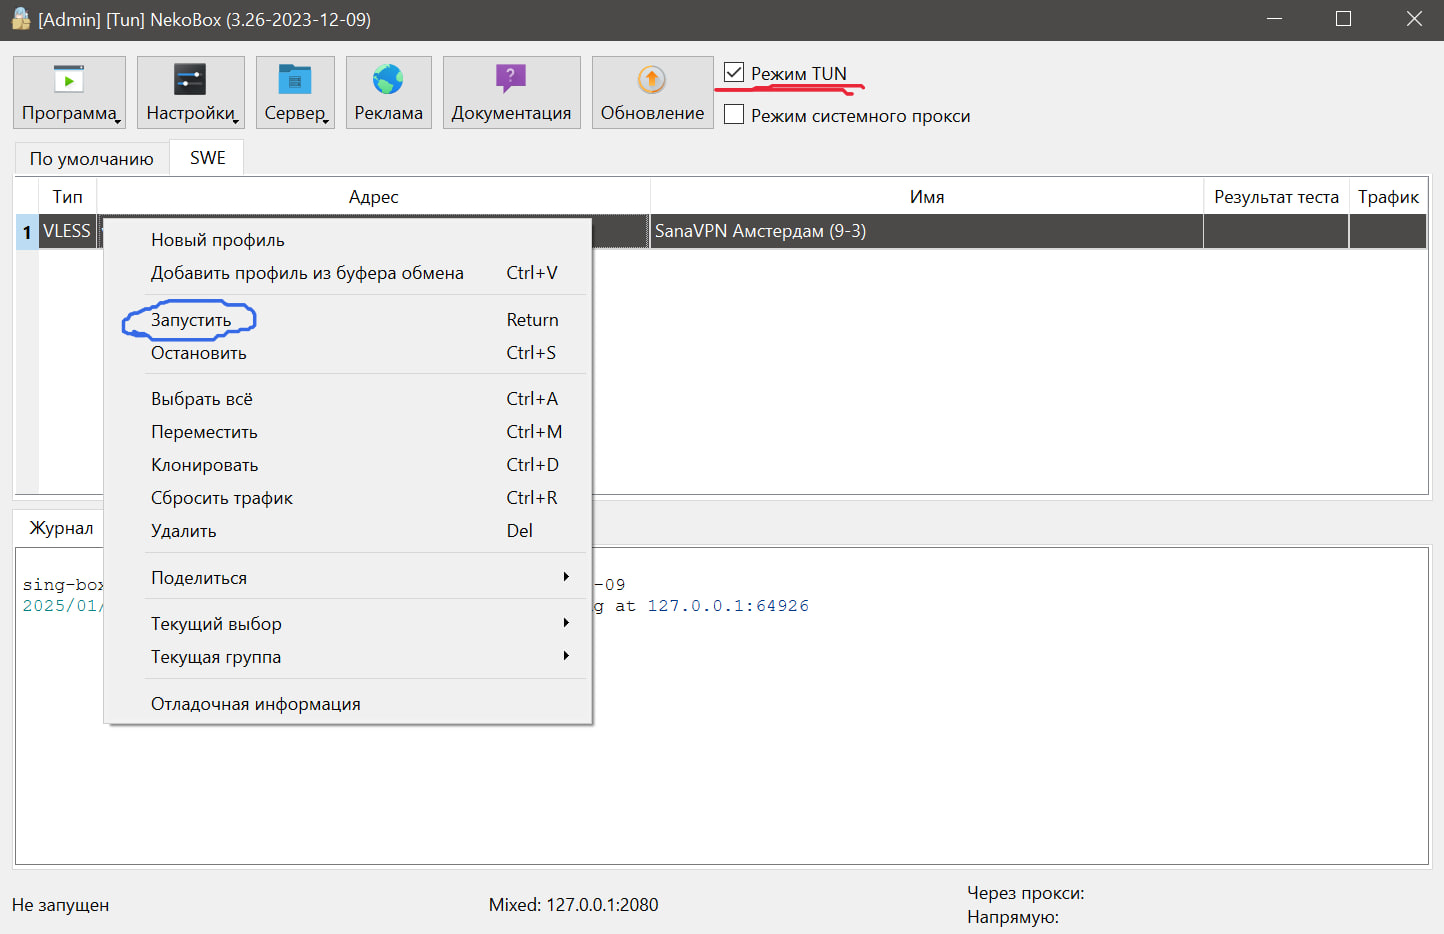The height and width of the screenshot is (934, 1444).
Task: Open Отладочная информация menu entry
Action: tap(348, 704)
